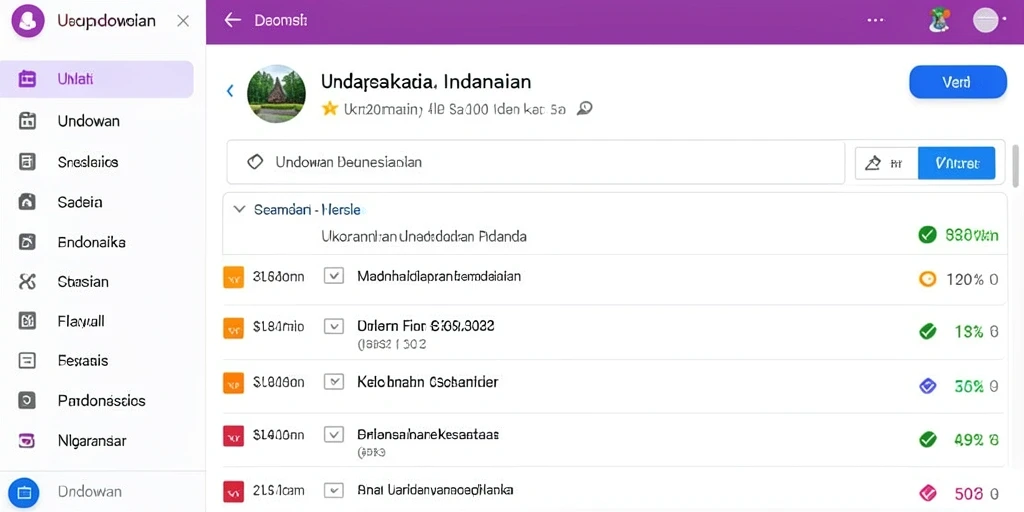This screenshot has width=1024, height=512.
Task: Click green check beside 49%
Action: coord(927,440)
